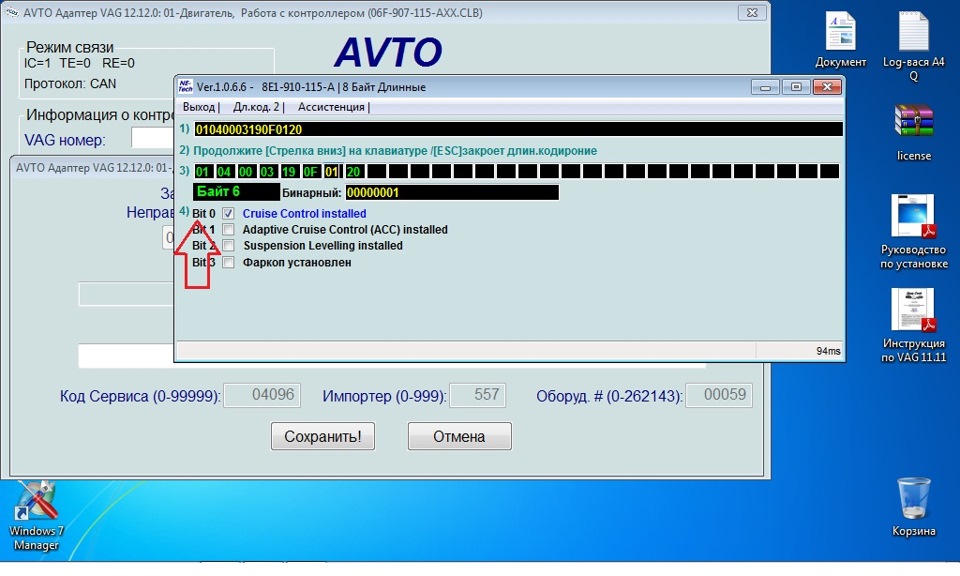Click the Байт 6 label box
Screen dimensions: 960x576
pos(236,192)
